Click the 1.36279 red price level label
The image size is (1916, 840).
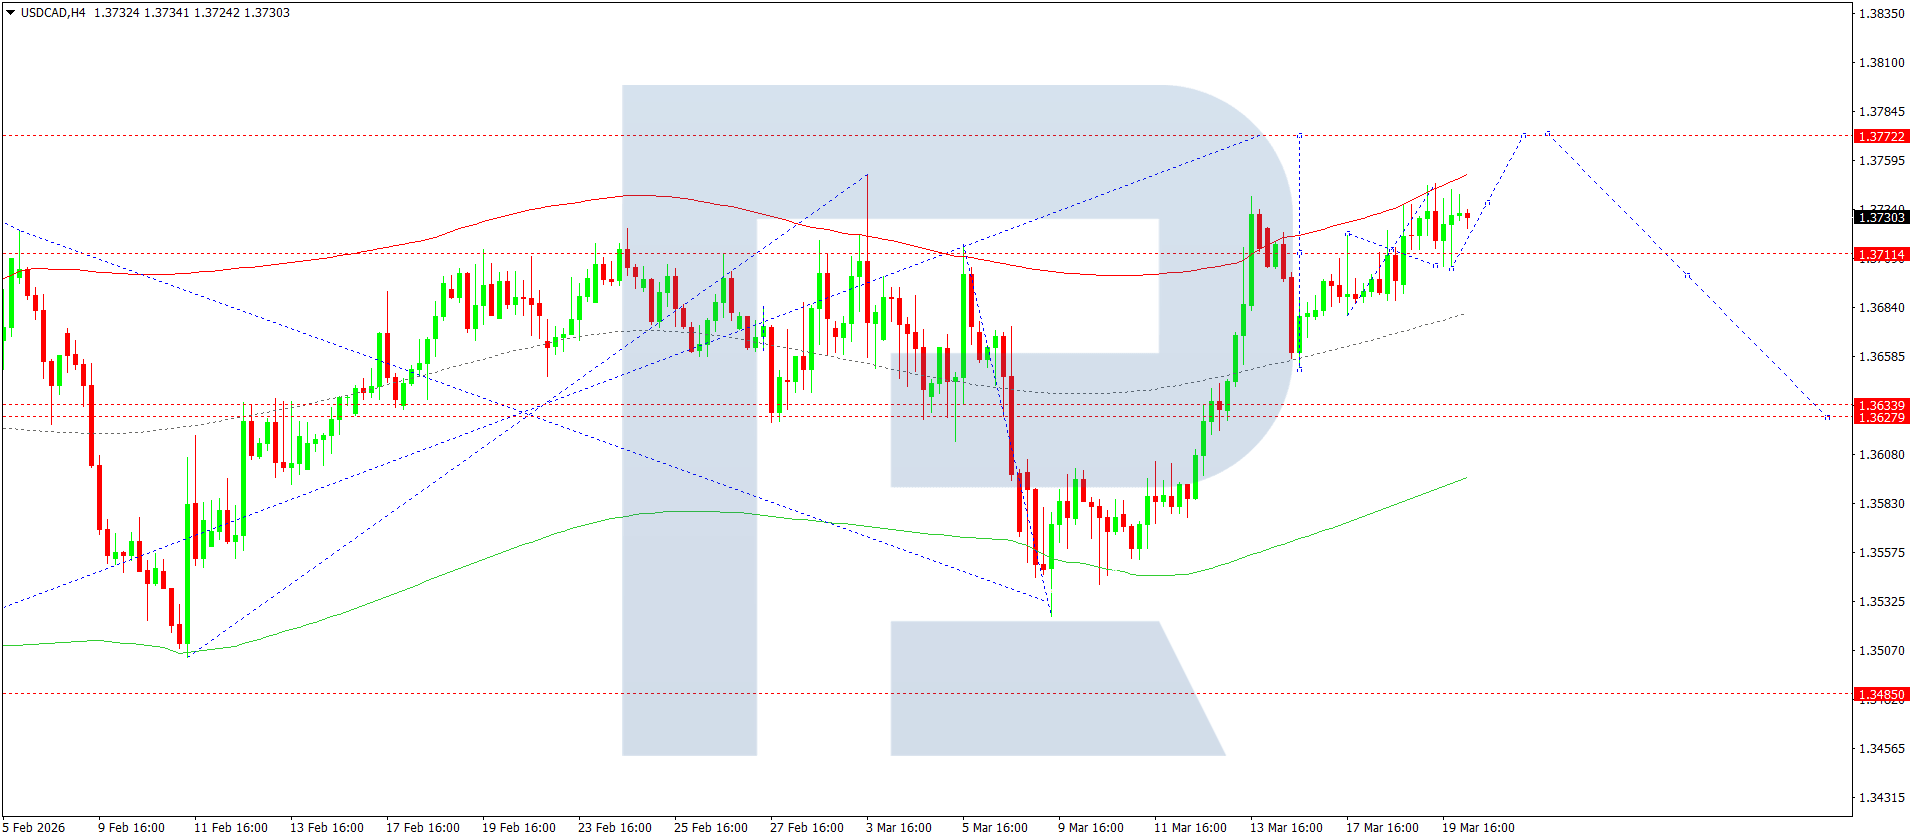click(1880, 417)
